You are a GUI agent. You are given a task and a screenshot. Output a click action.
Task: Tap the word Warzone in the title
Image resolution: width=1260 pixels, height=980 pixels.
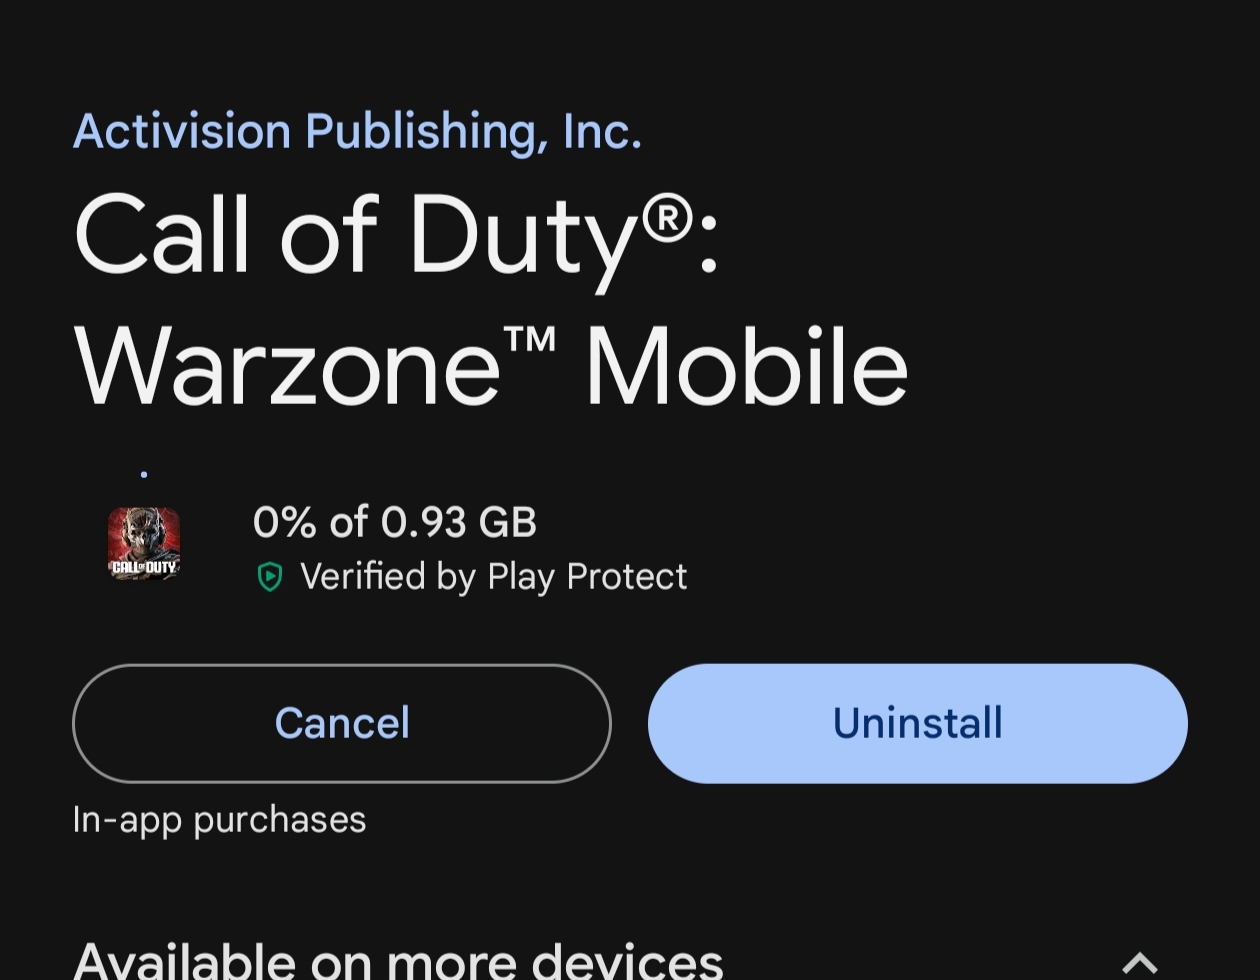[287, 368]
